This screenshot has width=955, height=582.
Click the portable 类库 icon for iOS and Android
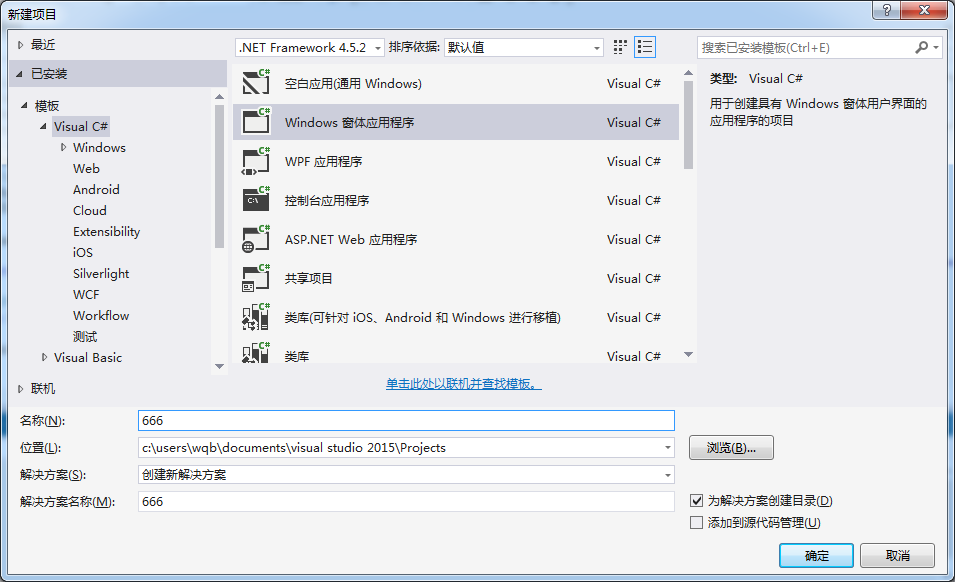[x=256, y=316]
